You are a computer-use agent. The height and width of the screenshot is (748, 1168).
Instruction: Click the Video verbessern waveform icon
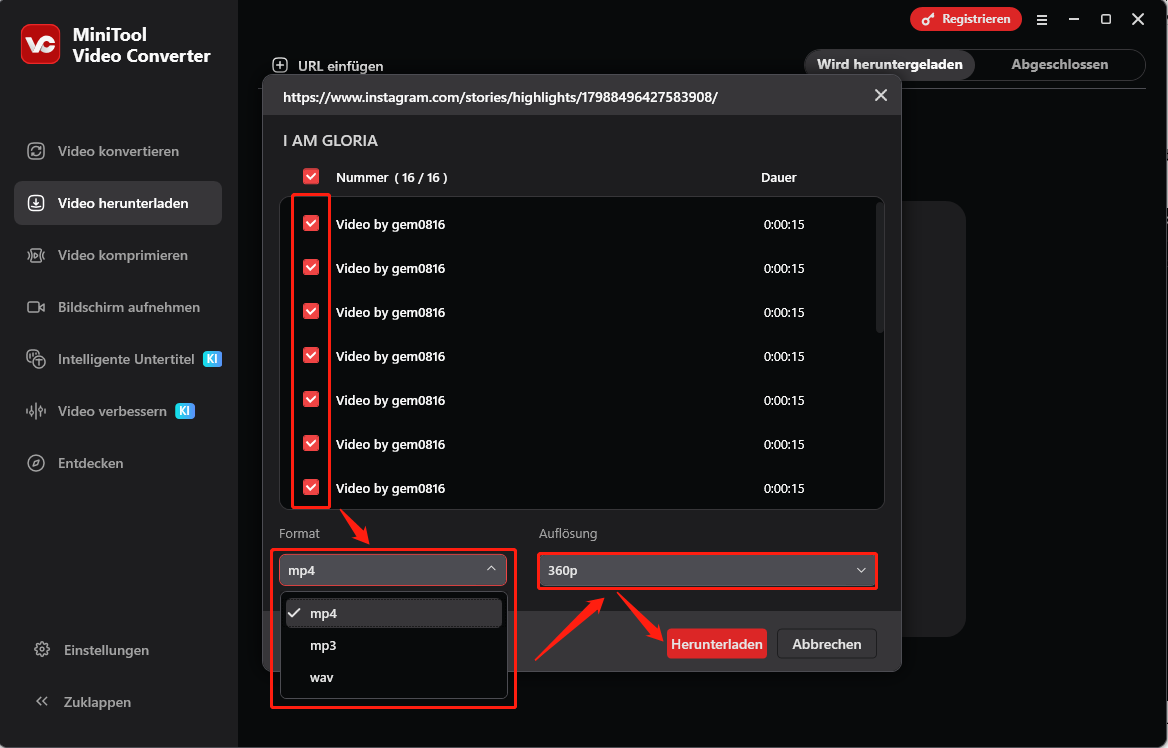point(36,411)
